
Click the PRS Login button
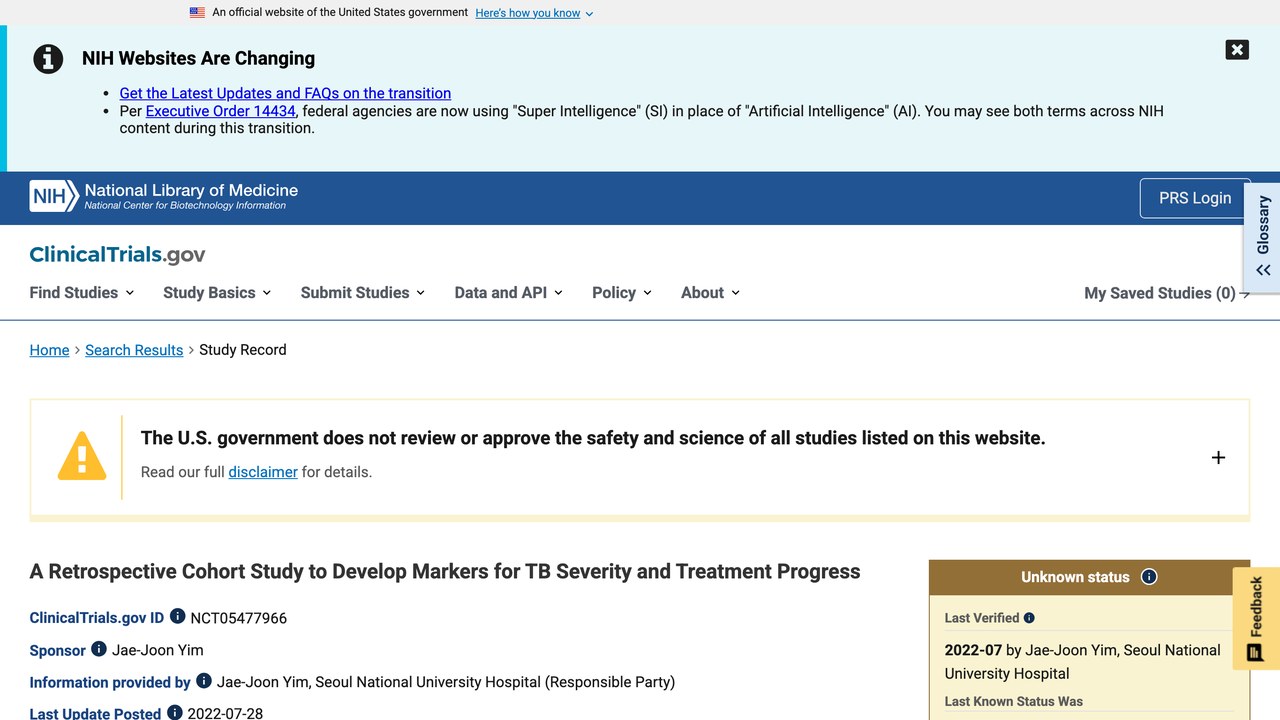click(x=1195, y=198)
